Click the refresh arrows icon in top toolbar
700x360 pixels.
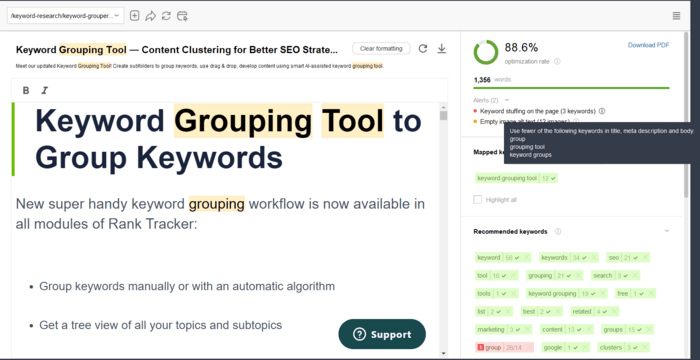(x=166, y=16)
